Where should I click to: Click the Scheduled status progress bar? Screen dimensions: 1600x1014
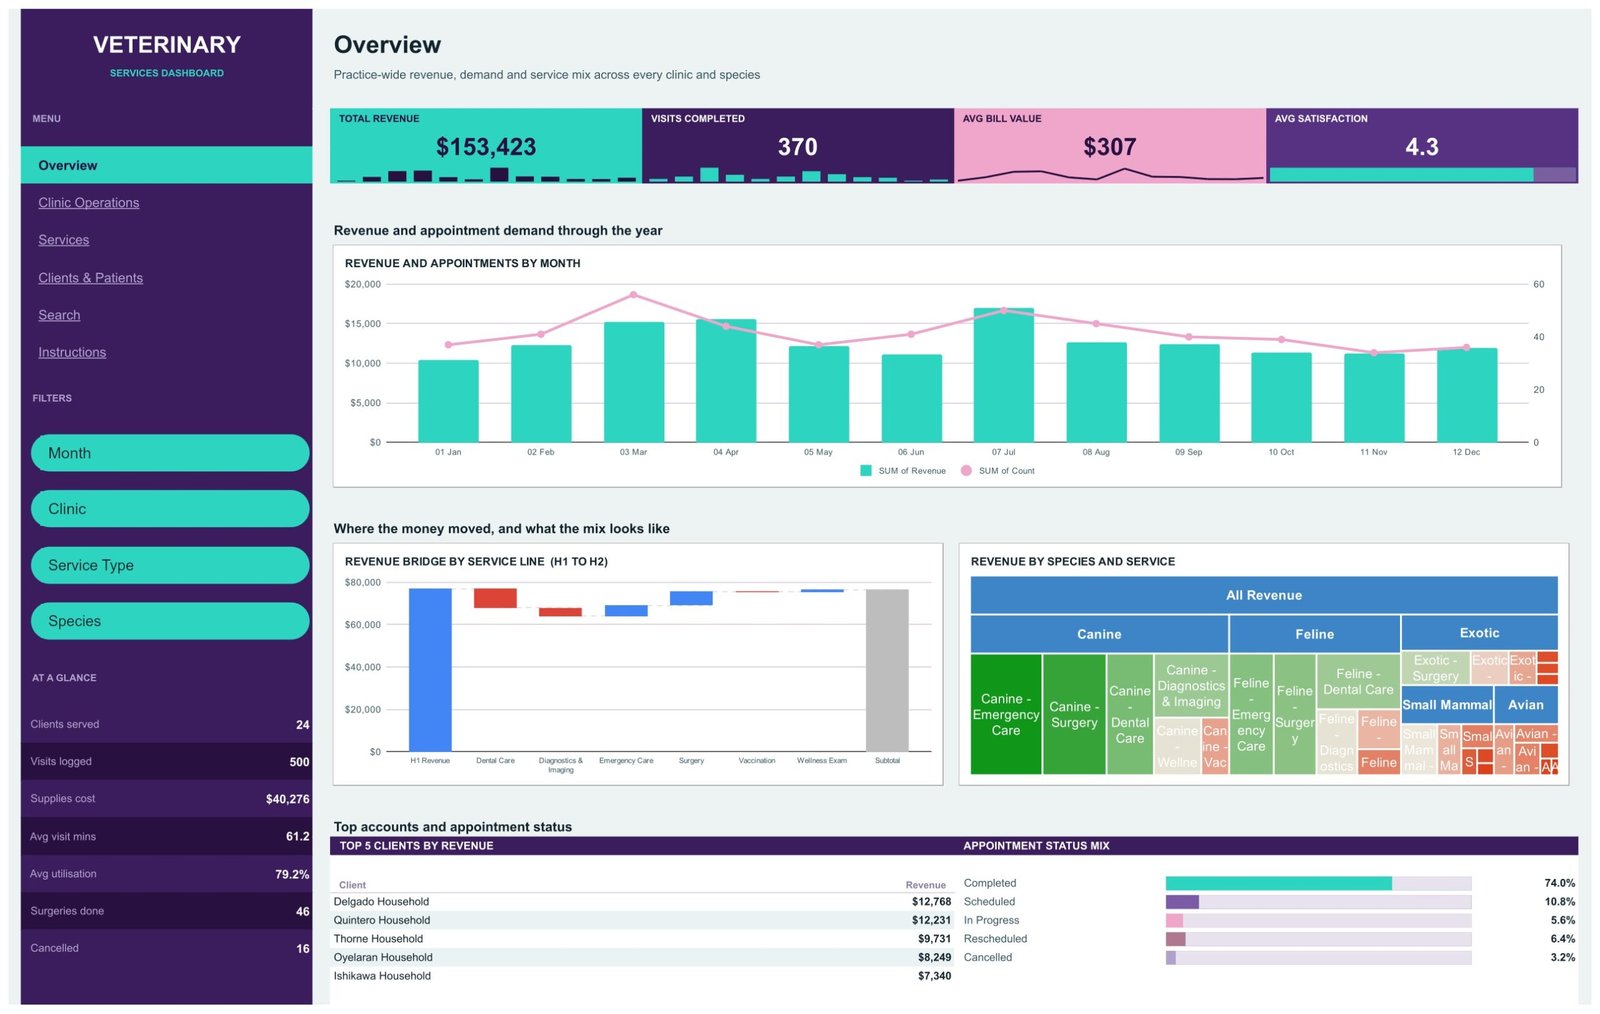coord(1318,902)
